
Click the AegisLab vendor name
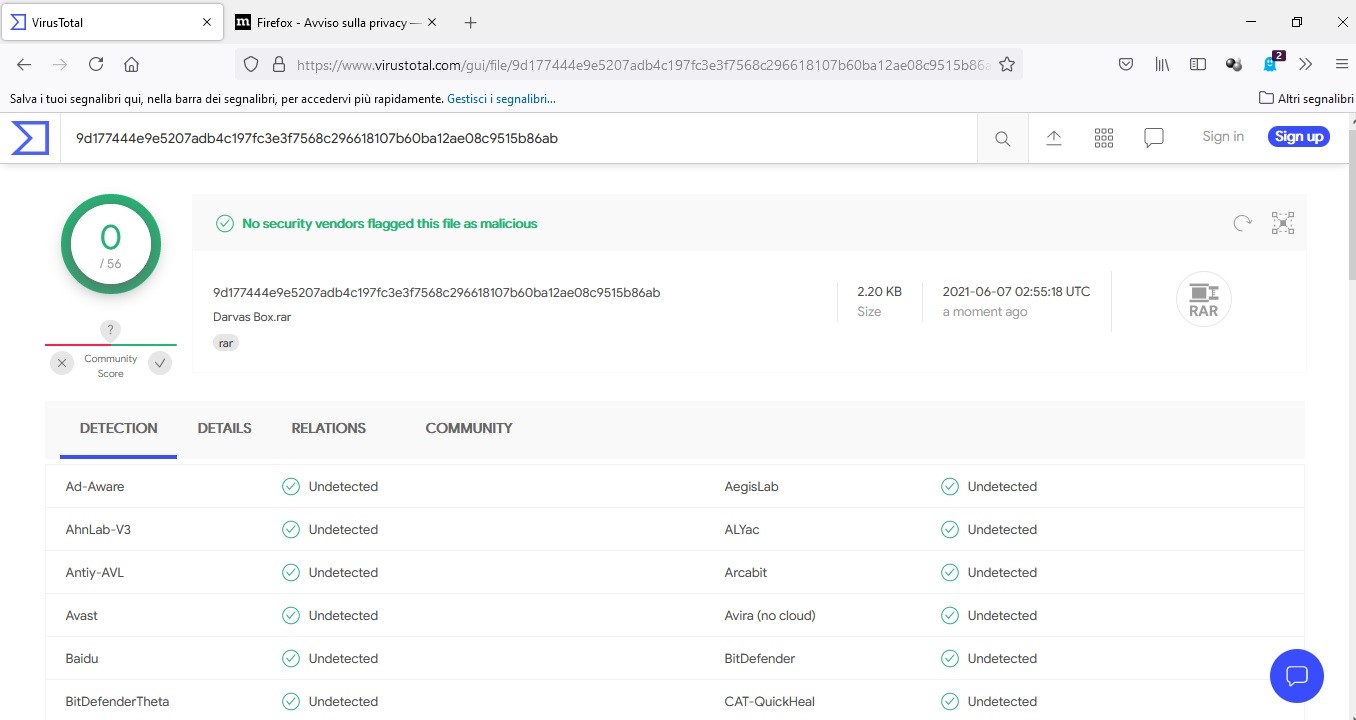(x=751, y=487)
